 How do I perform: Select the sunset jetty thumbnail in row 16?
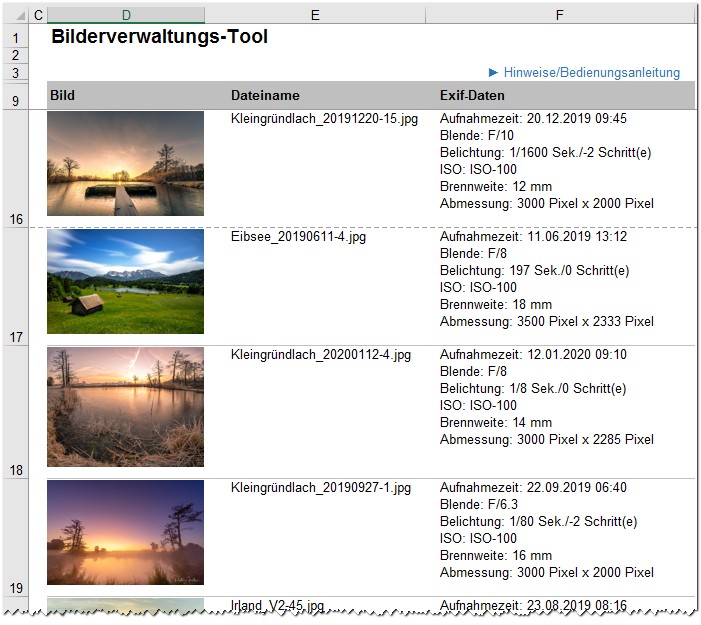click(126, 163)
